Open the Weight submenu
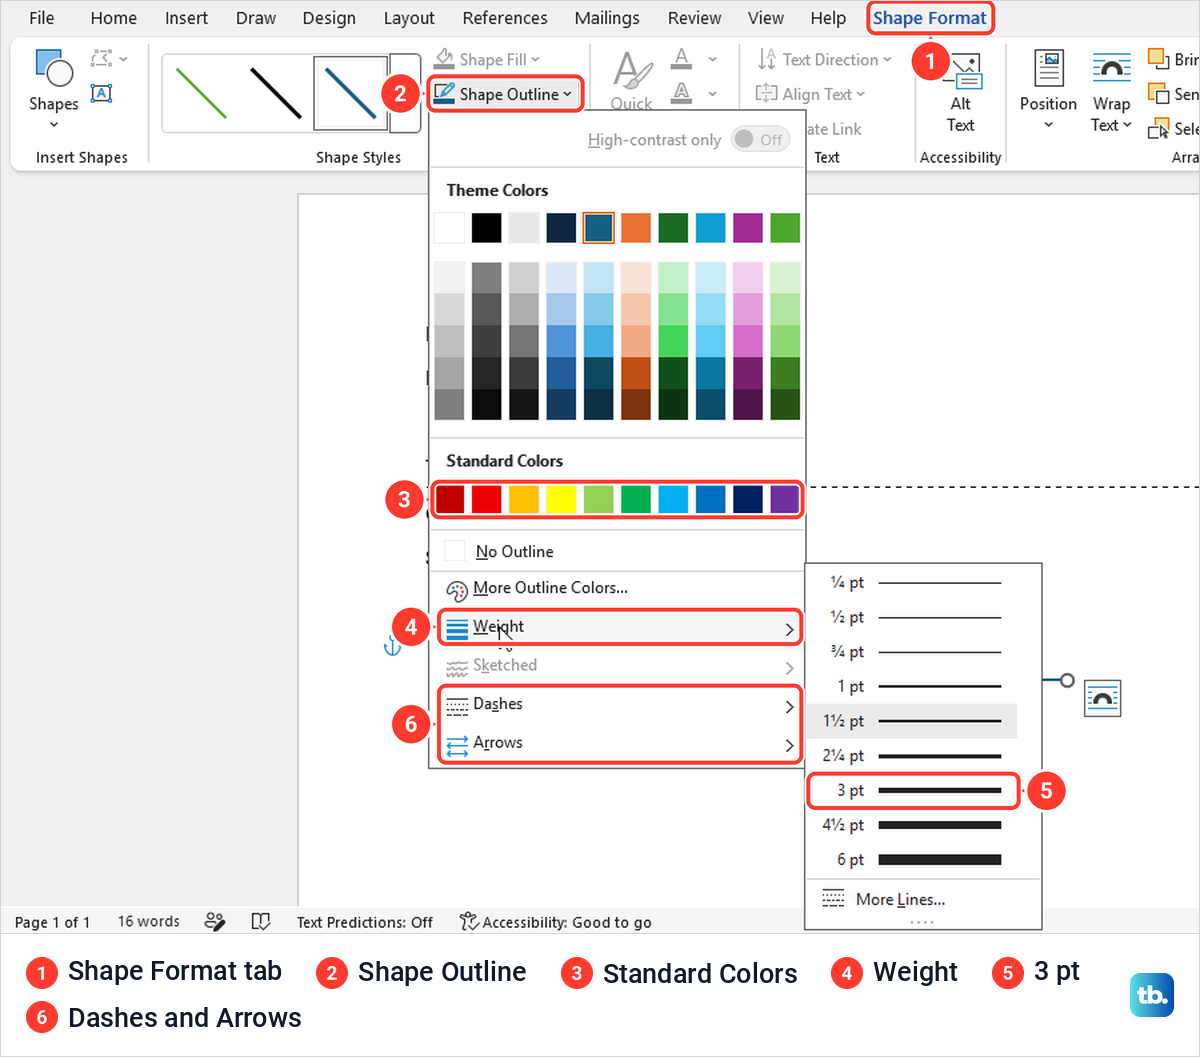Image resolution: width=1200 pixels, height=1057 pixels. (619, 627)
